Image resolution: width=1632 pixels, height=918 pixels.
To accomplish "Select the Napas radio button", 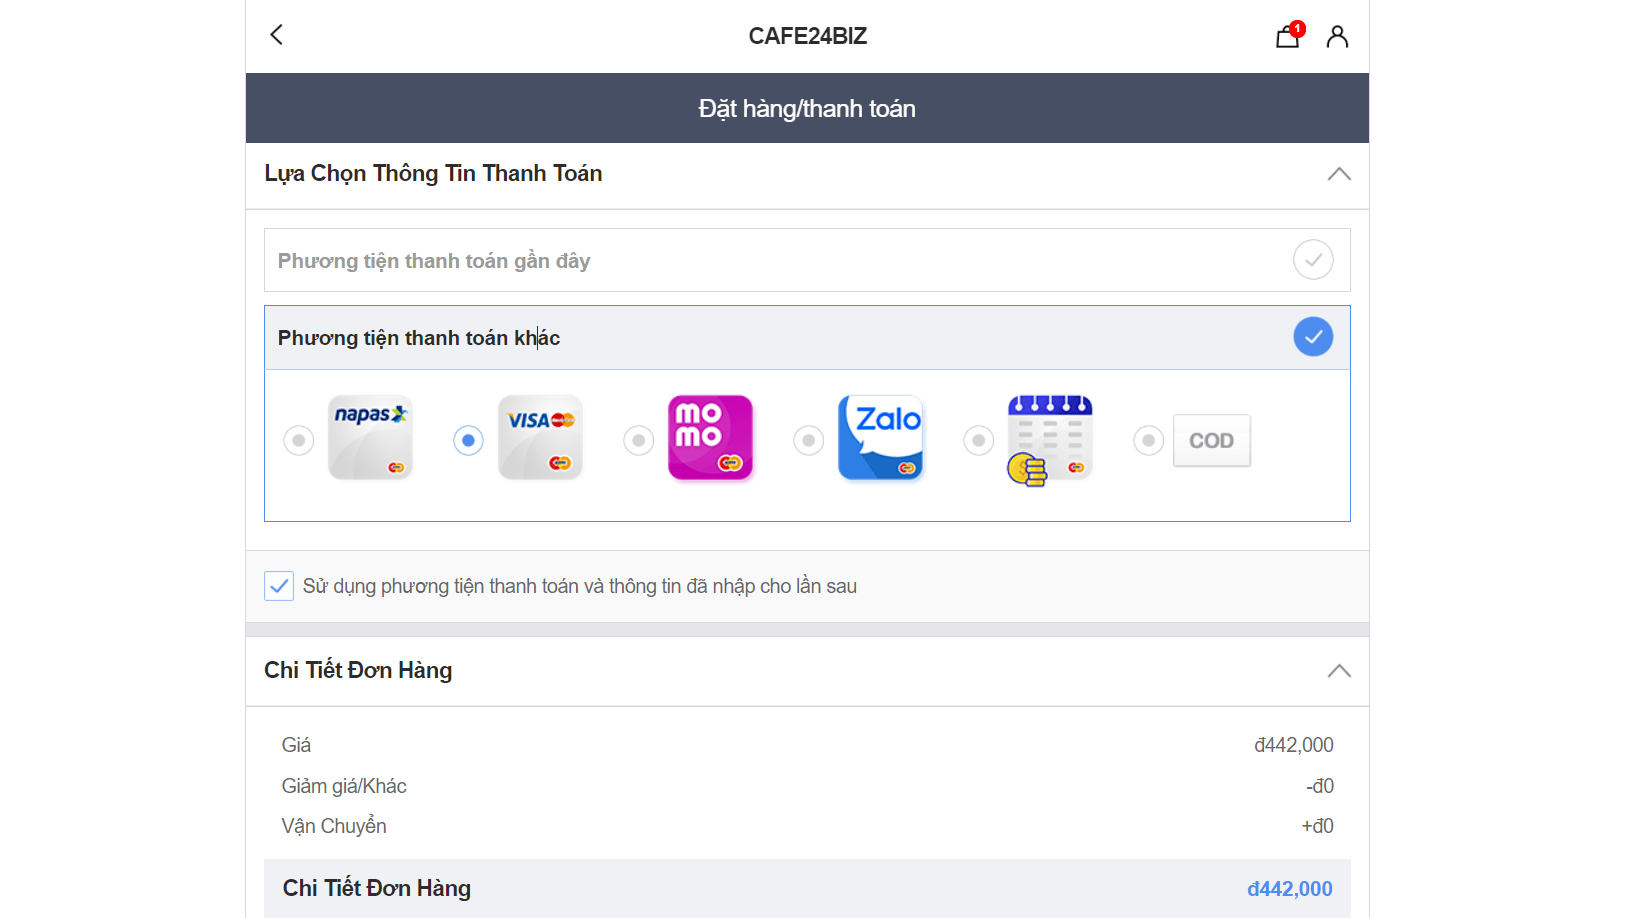I will [x=299, y=440].
